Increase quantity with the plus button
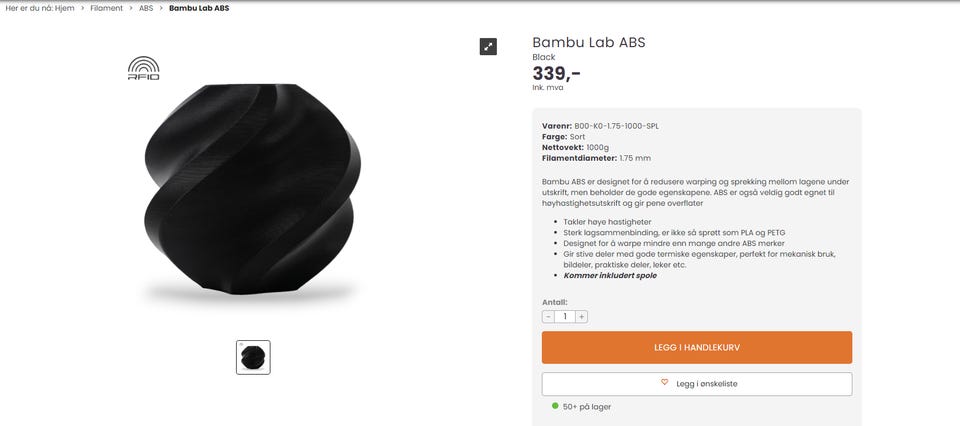The width and height of the screenshot is (960, 426). tap(581, 316)
